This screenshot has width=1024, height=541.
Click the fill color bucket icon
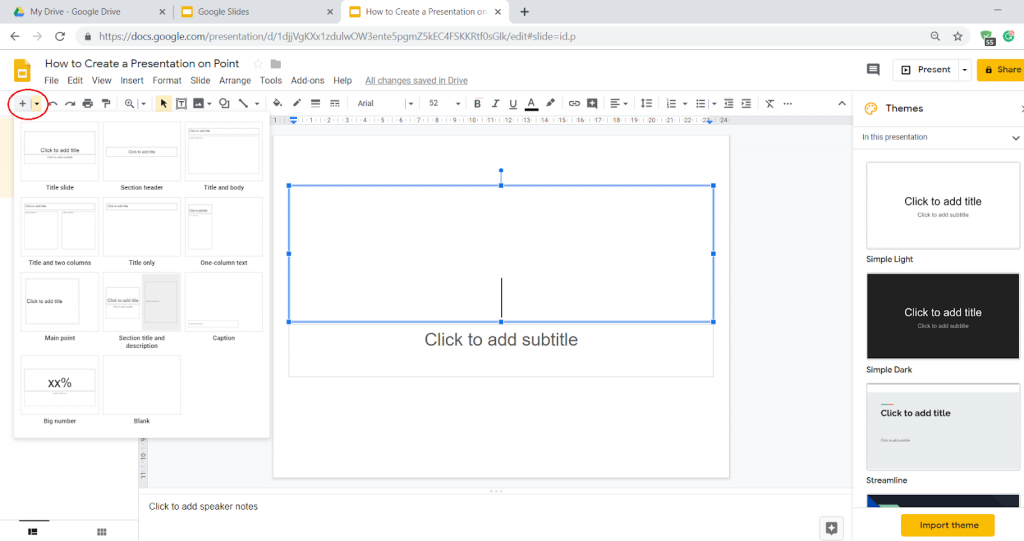coord(278,103)
